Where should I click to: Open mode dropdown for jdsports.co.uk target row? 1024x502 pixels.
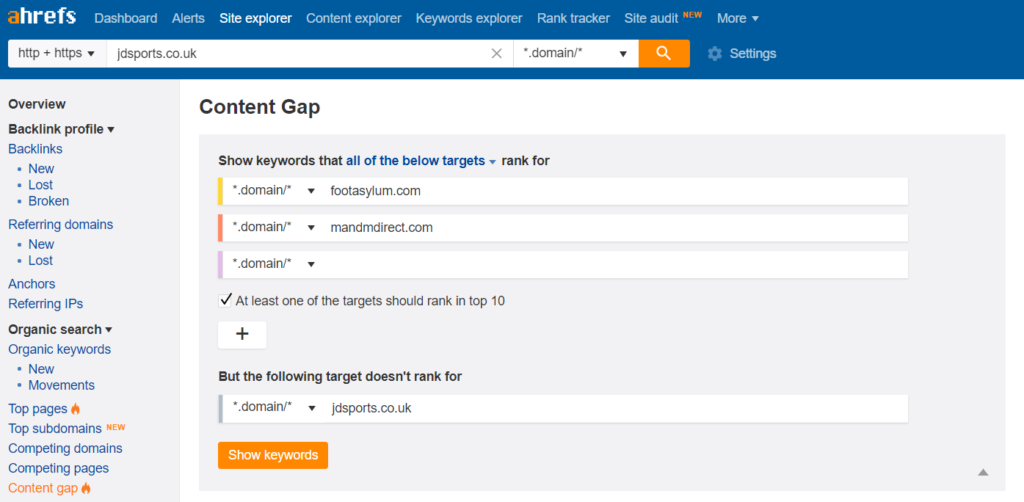coord(274,408)
